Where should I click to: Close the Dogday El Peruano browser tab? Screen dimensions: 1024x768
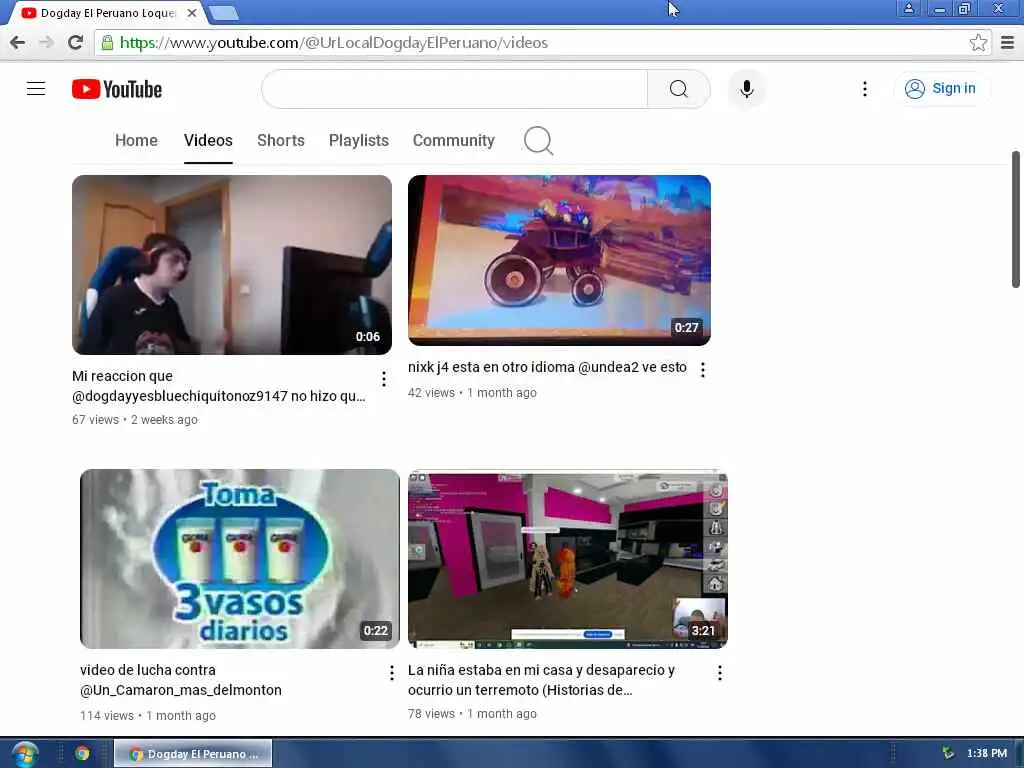192,12
